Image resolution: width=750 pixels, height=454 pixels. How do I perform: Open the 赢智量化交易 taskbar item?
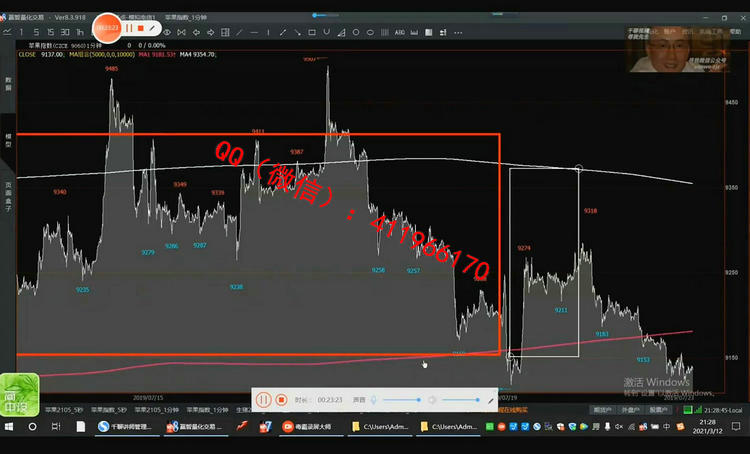[x=194, y=426]
